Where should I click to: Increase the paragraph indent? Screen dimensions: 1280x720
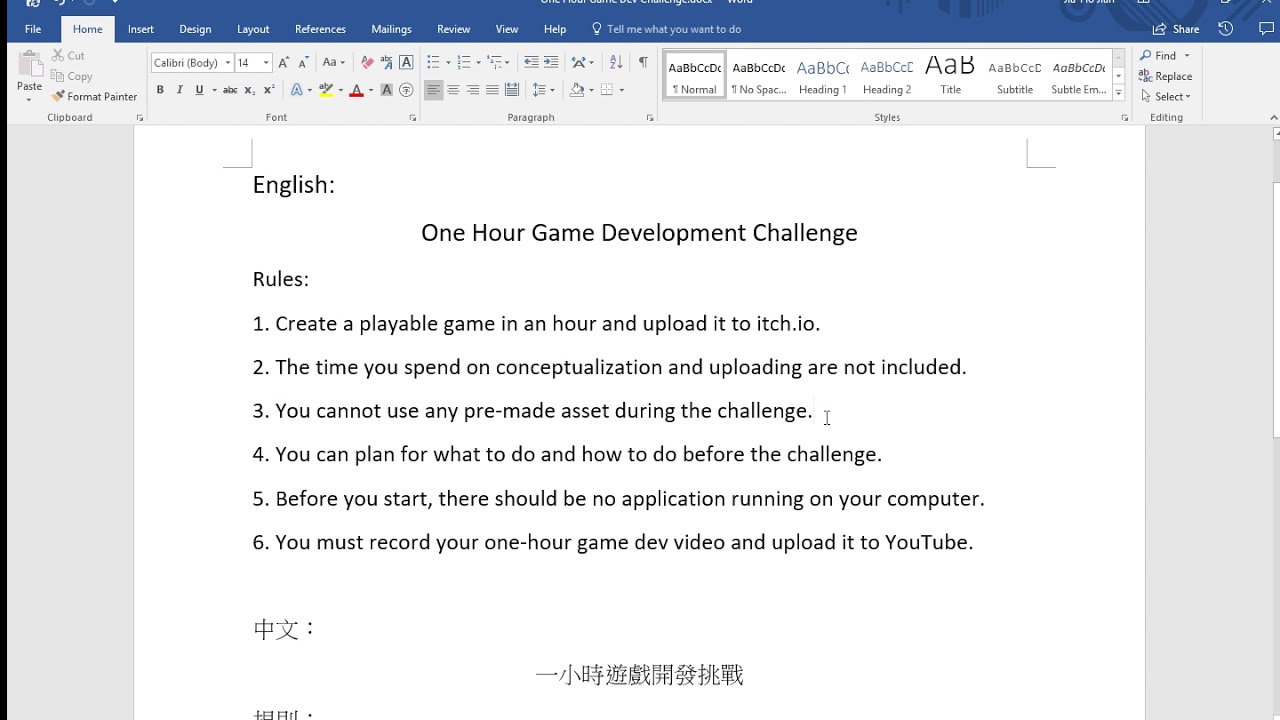(551, 62)
